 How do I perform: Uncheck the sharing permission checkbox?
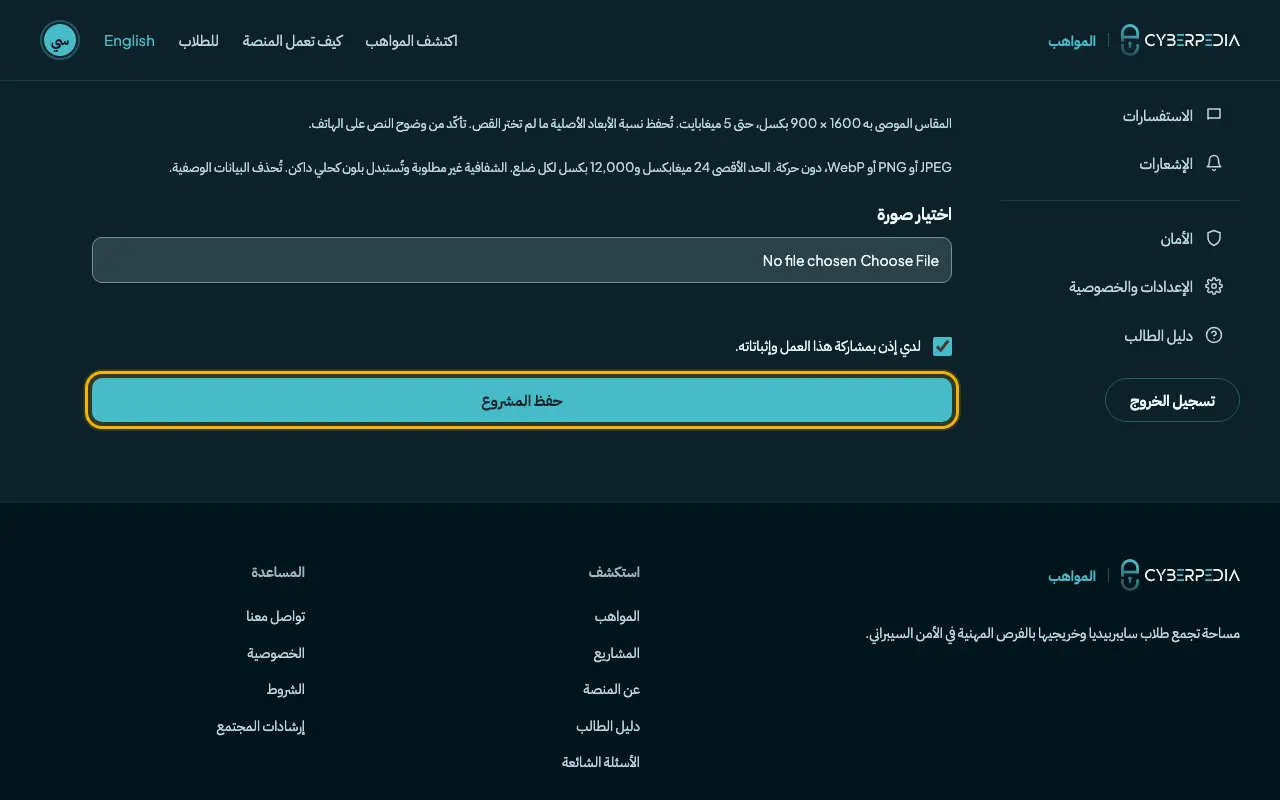click(942, 346)
